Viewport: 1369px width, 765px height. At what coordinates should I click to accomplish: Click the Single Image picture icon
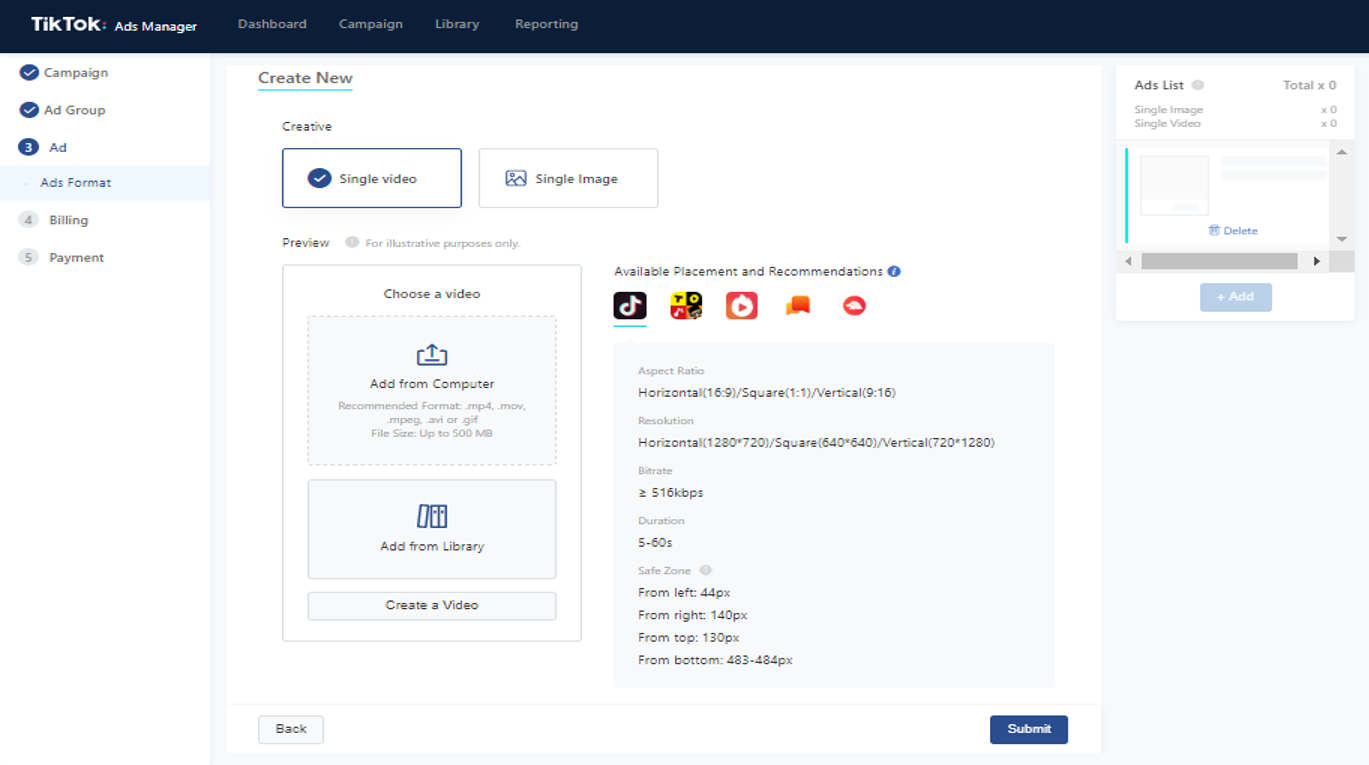(516, 178)
